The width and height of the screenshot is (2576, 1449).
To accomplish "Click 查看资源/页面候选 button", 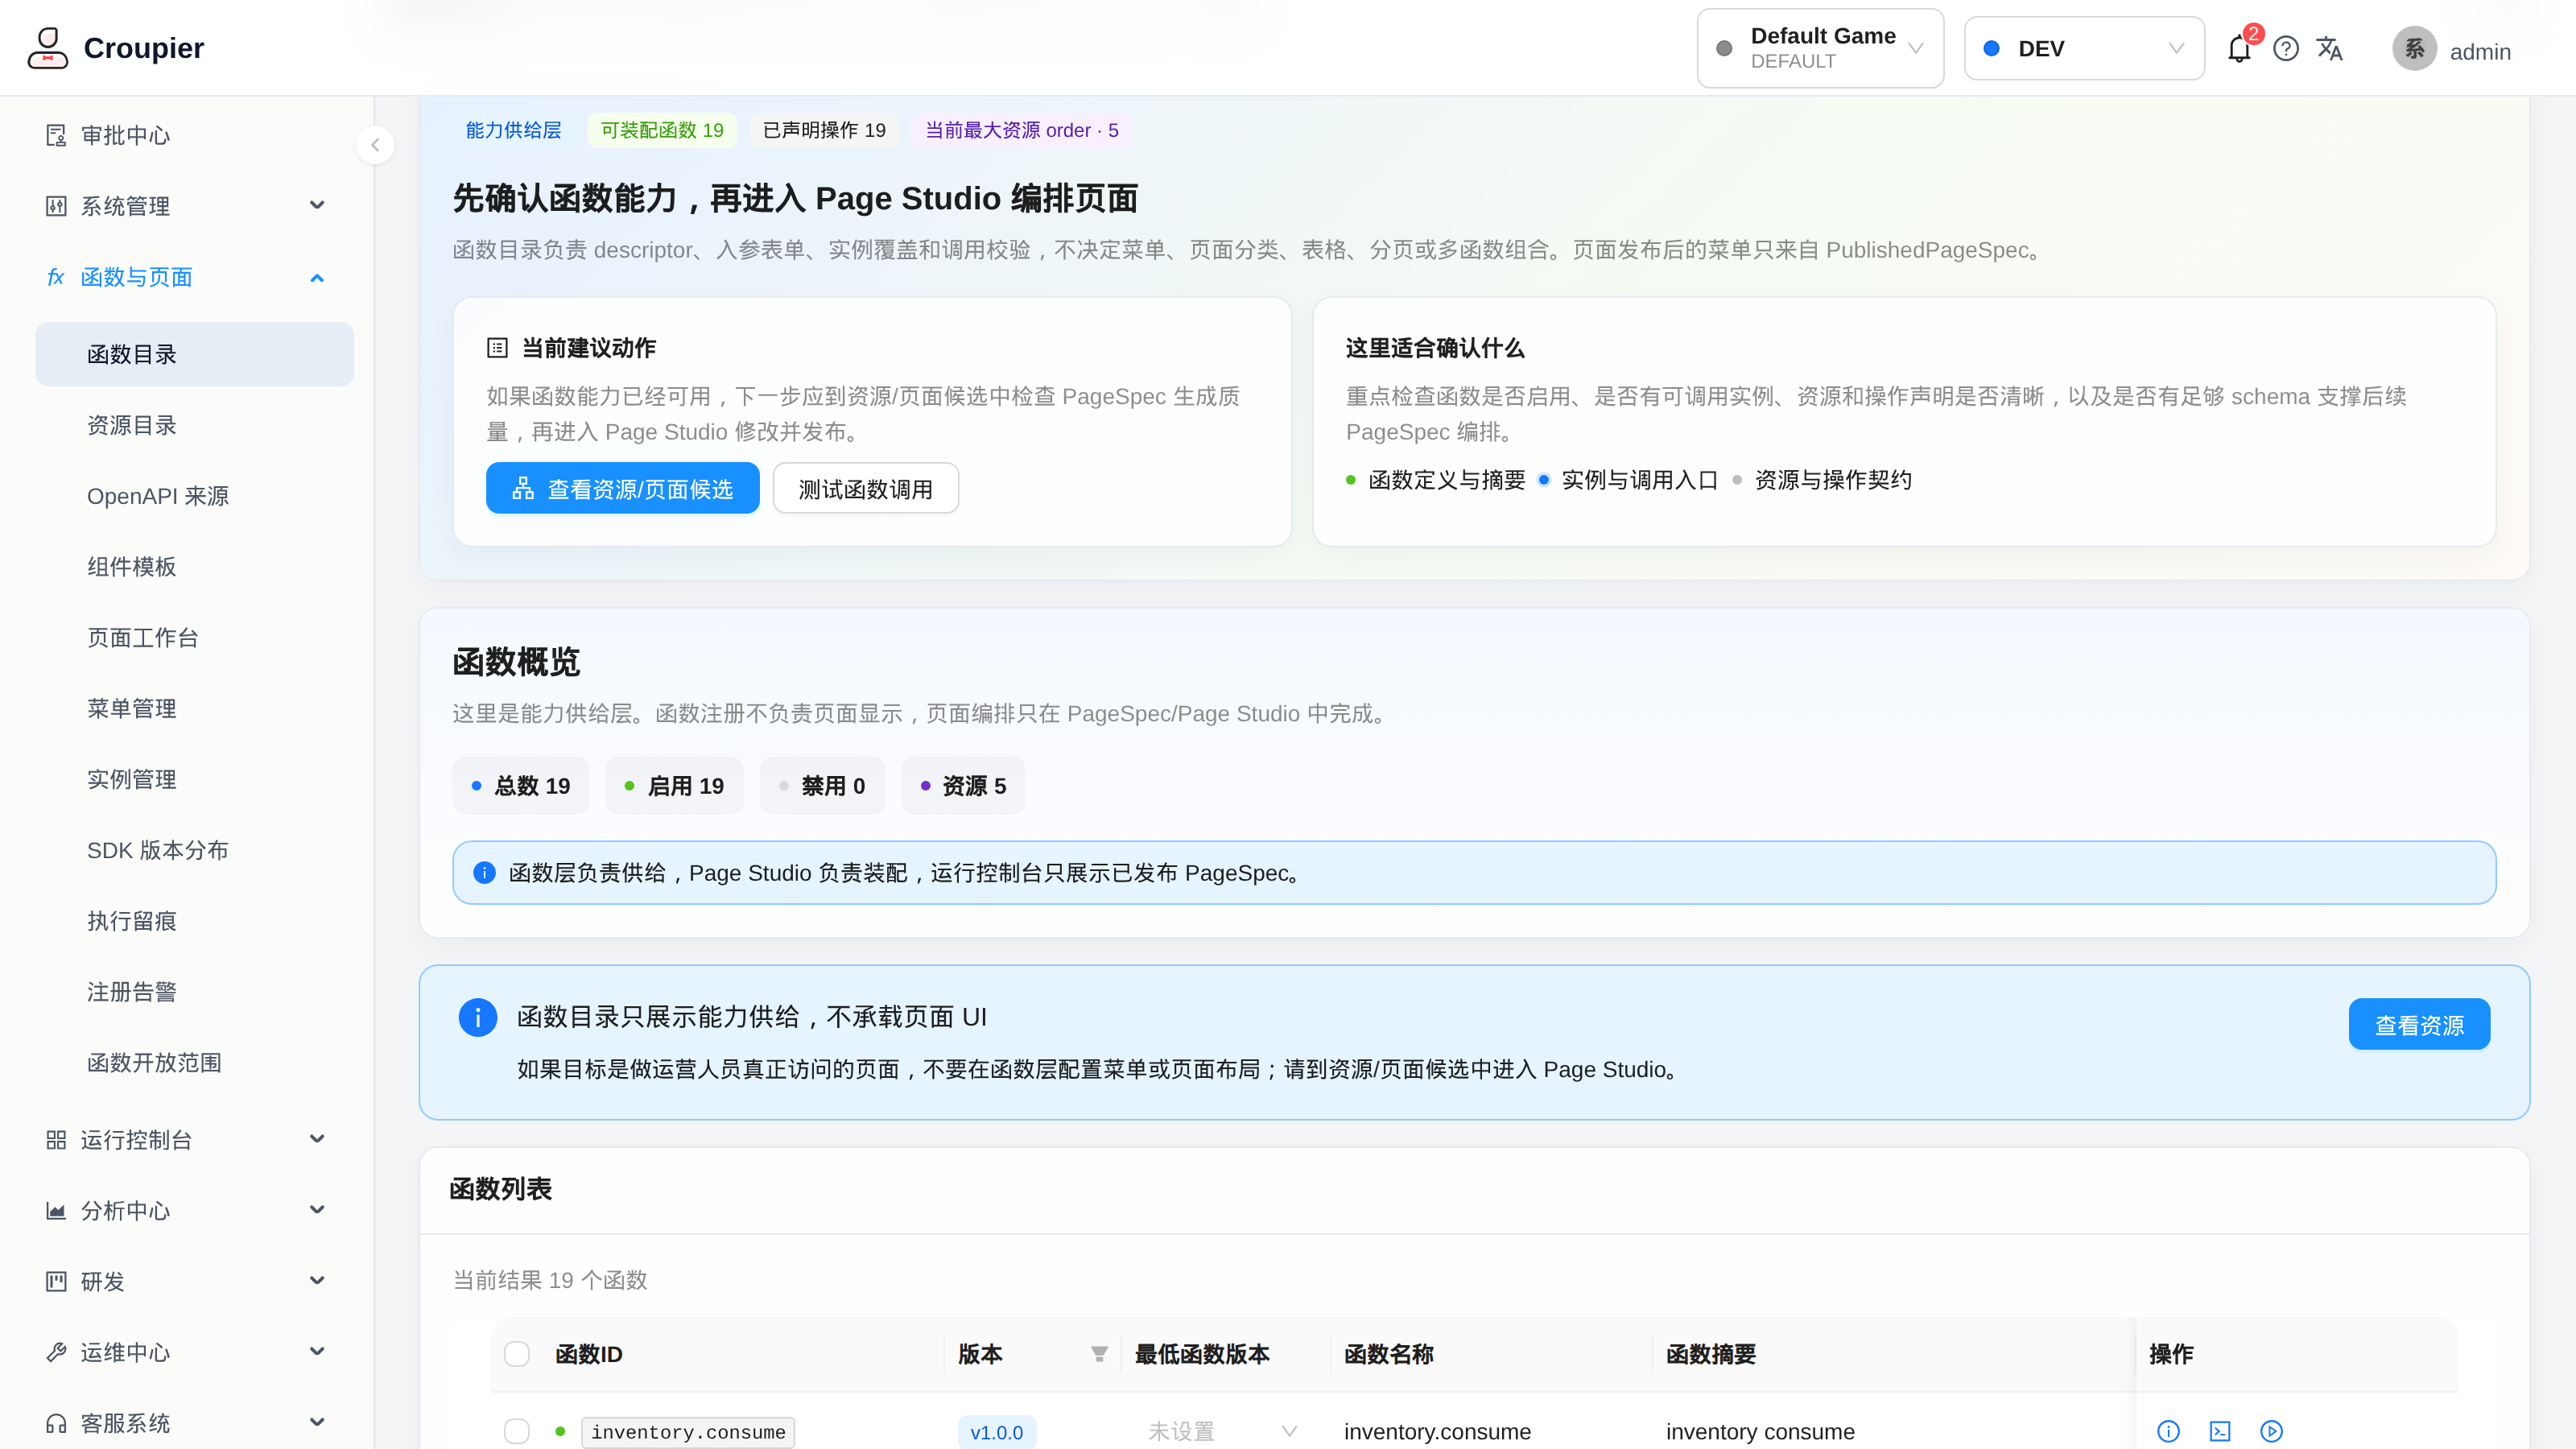I will 622,488.
